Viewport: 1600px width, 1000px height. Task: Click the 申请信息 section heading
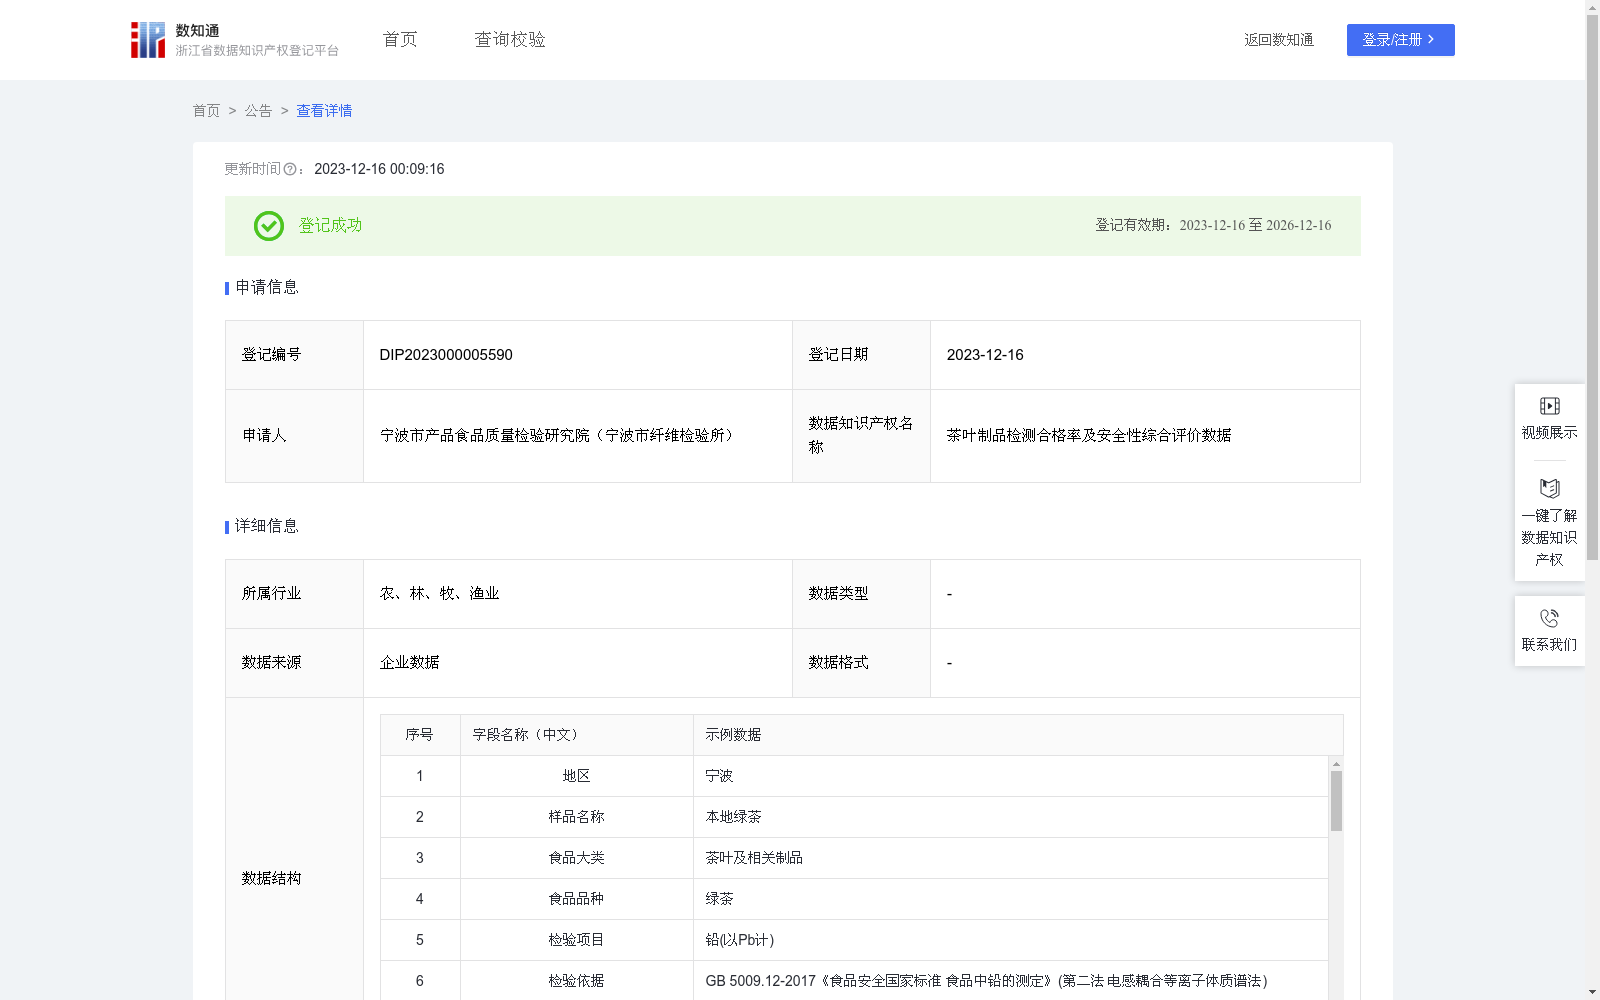266,288
